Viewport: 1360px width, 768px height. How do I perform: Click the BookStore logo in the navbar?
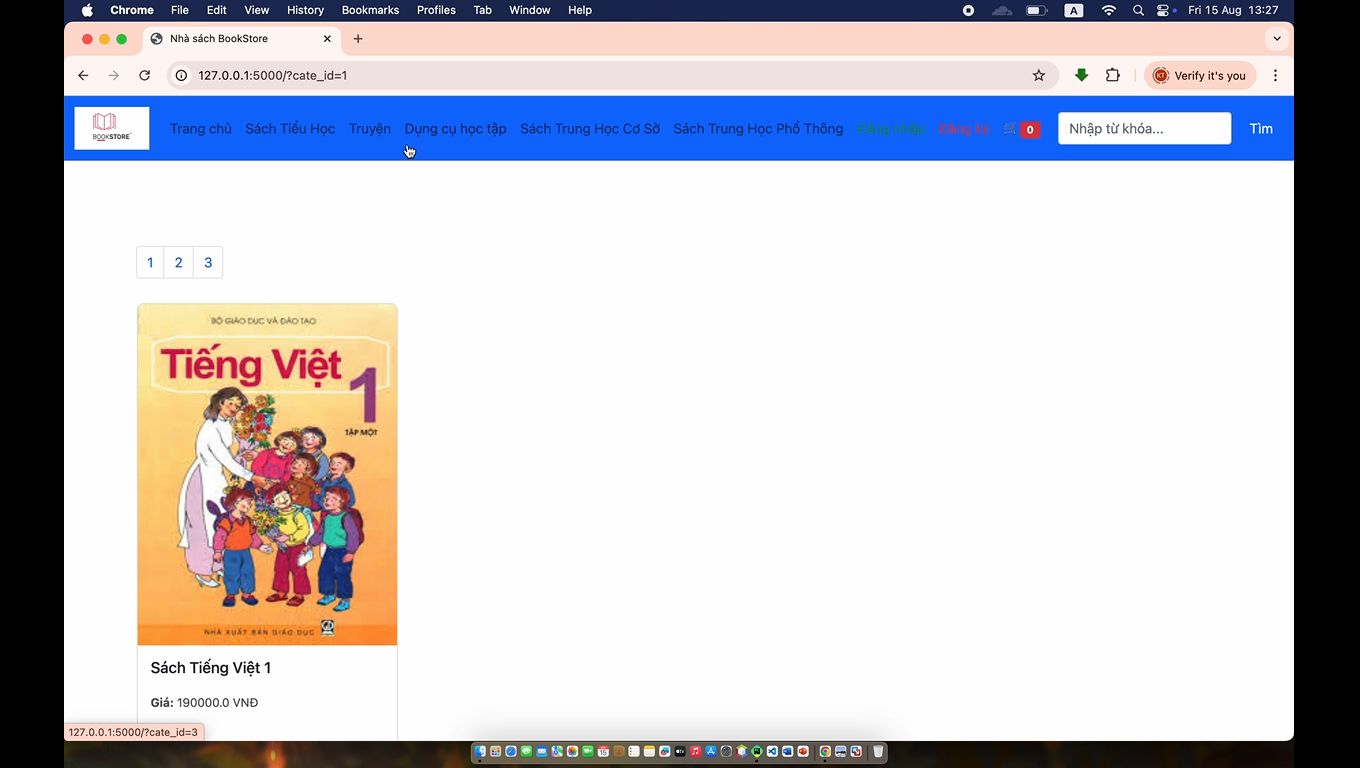point(112,128)
